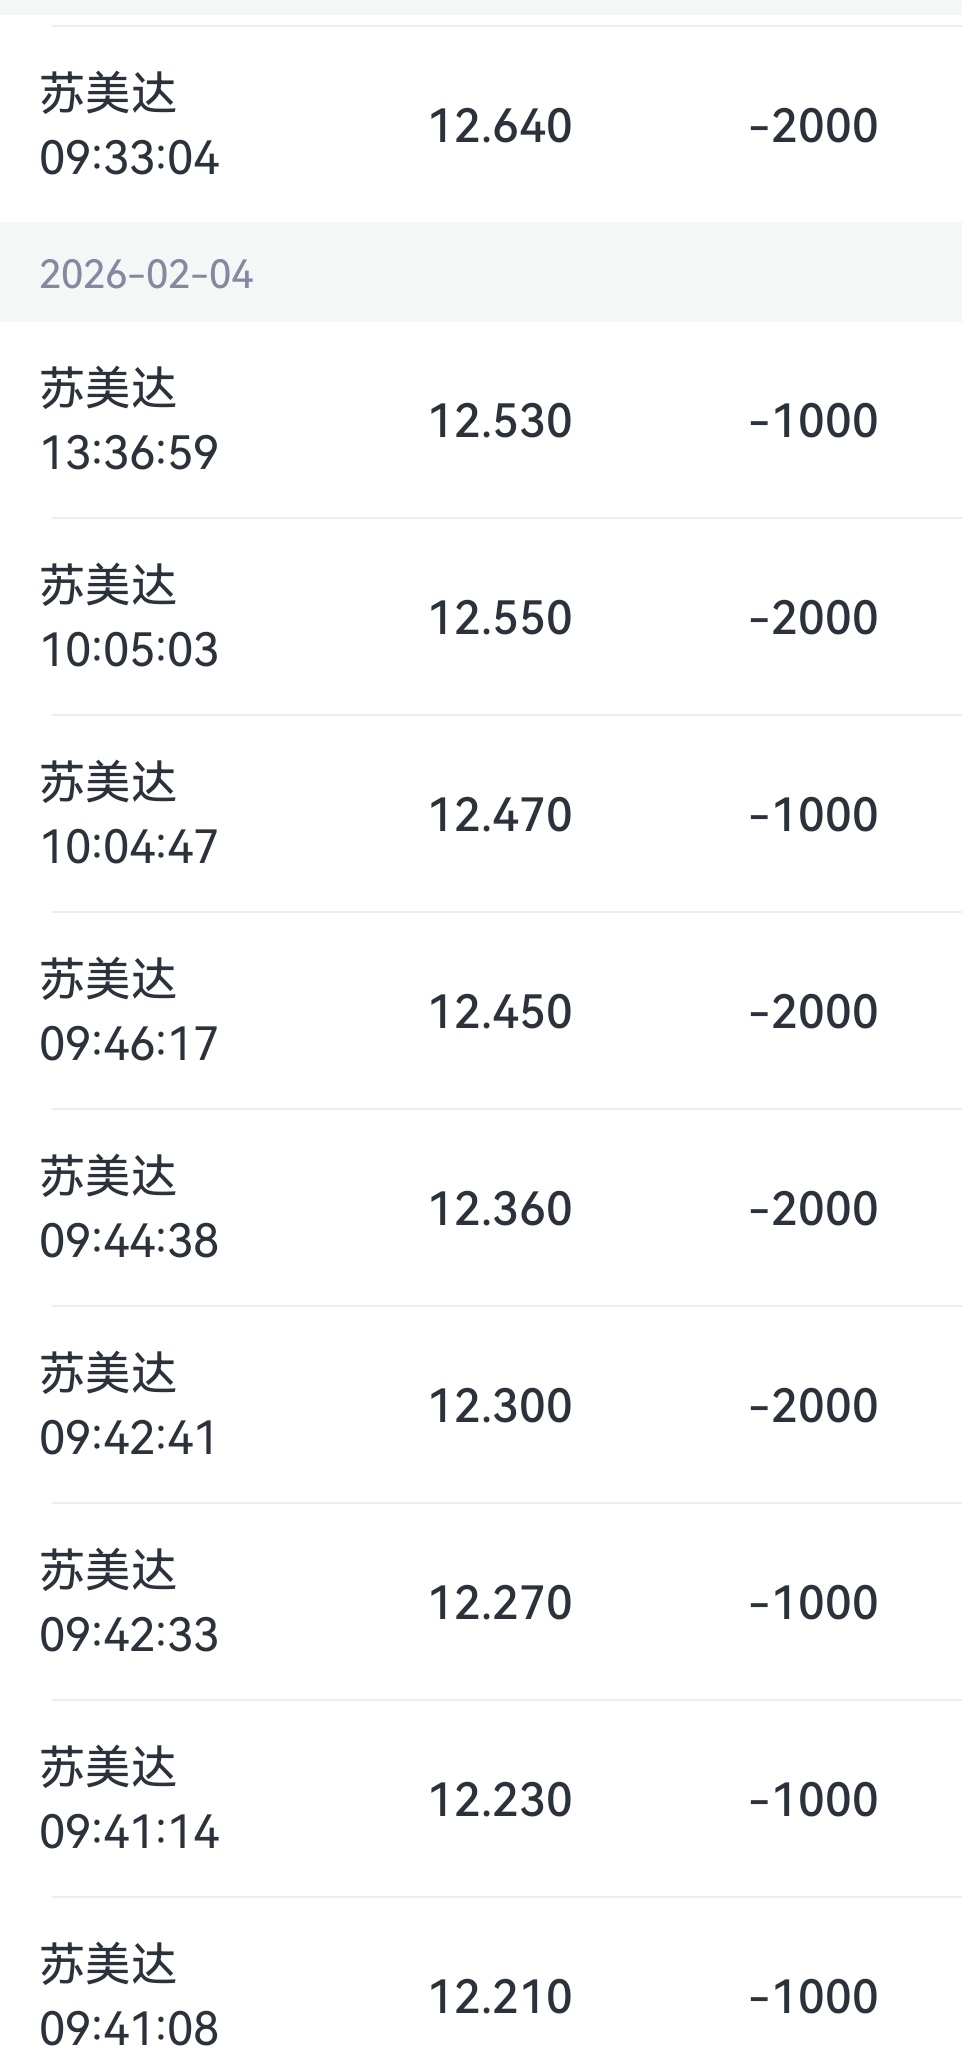962x2058 pixels.
Task: Open the 苏美达 trade at 13:36:59
Action: [x=481, y=420]
